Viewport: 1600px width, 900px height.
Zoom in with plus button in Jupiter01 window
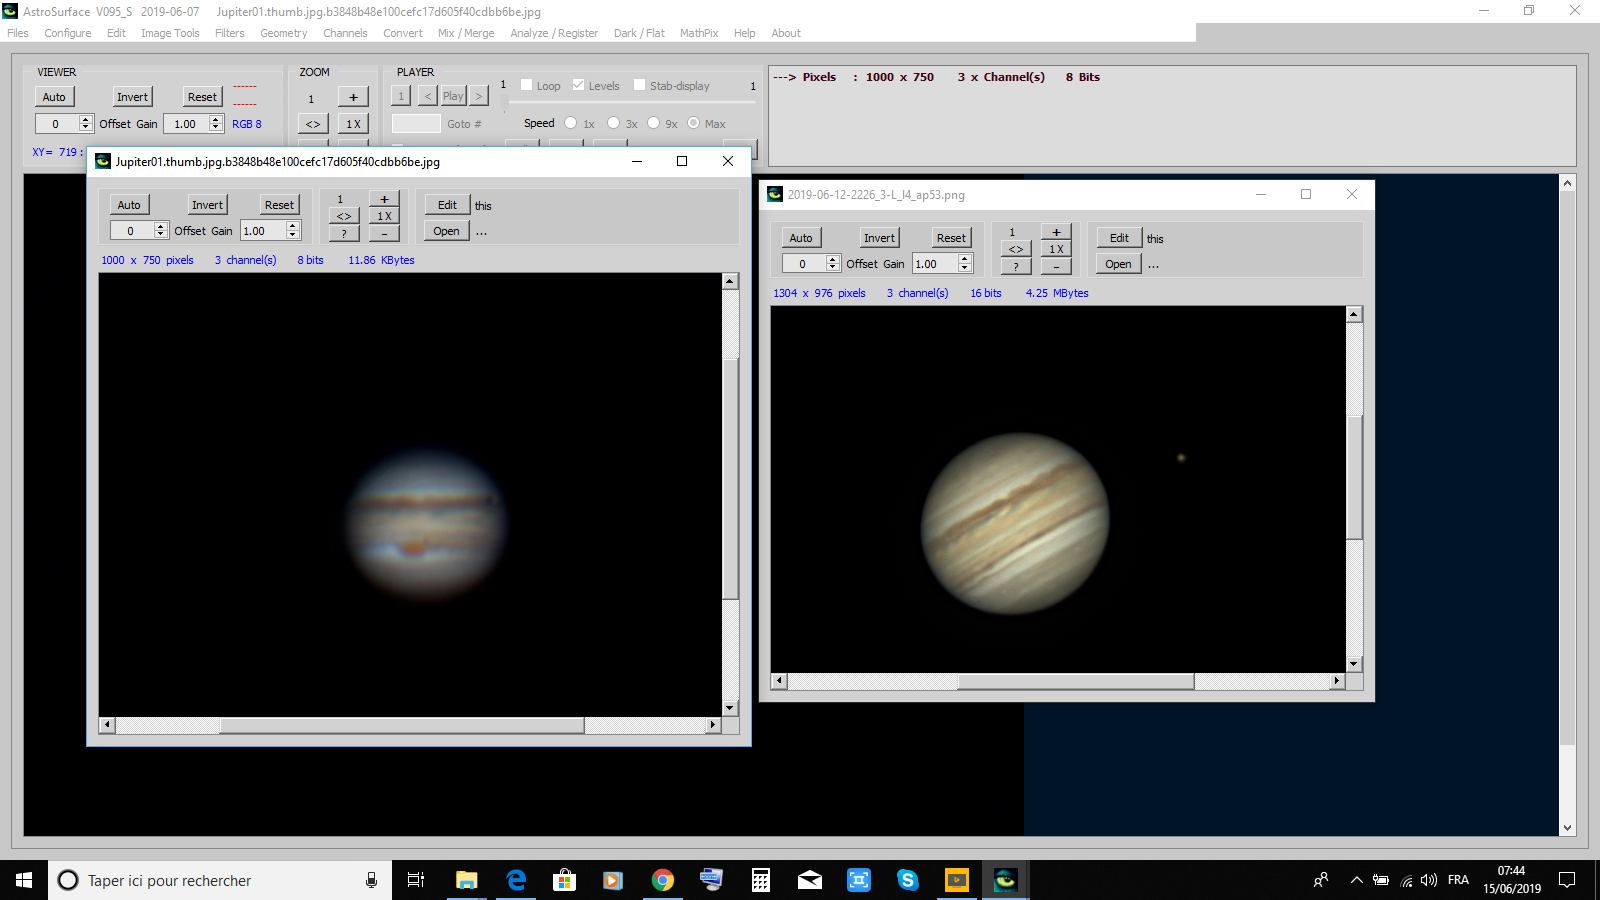click(x=384, y=199)
